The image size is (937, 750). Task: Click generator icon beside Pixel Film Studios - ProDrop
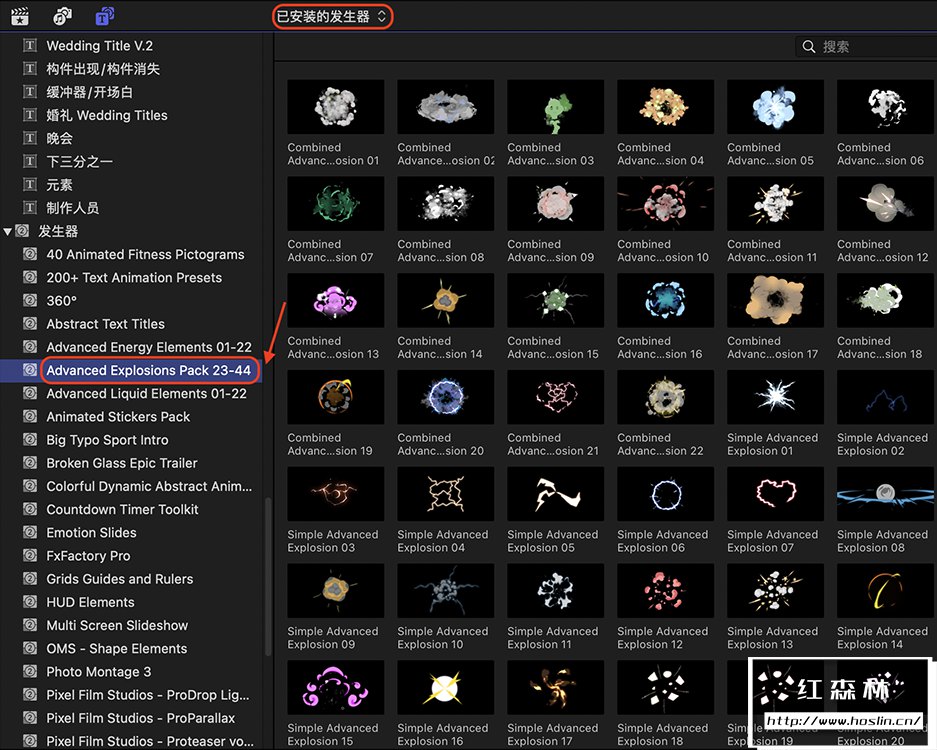click(30, 694)
